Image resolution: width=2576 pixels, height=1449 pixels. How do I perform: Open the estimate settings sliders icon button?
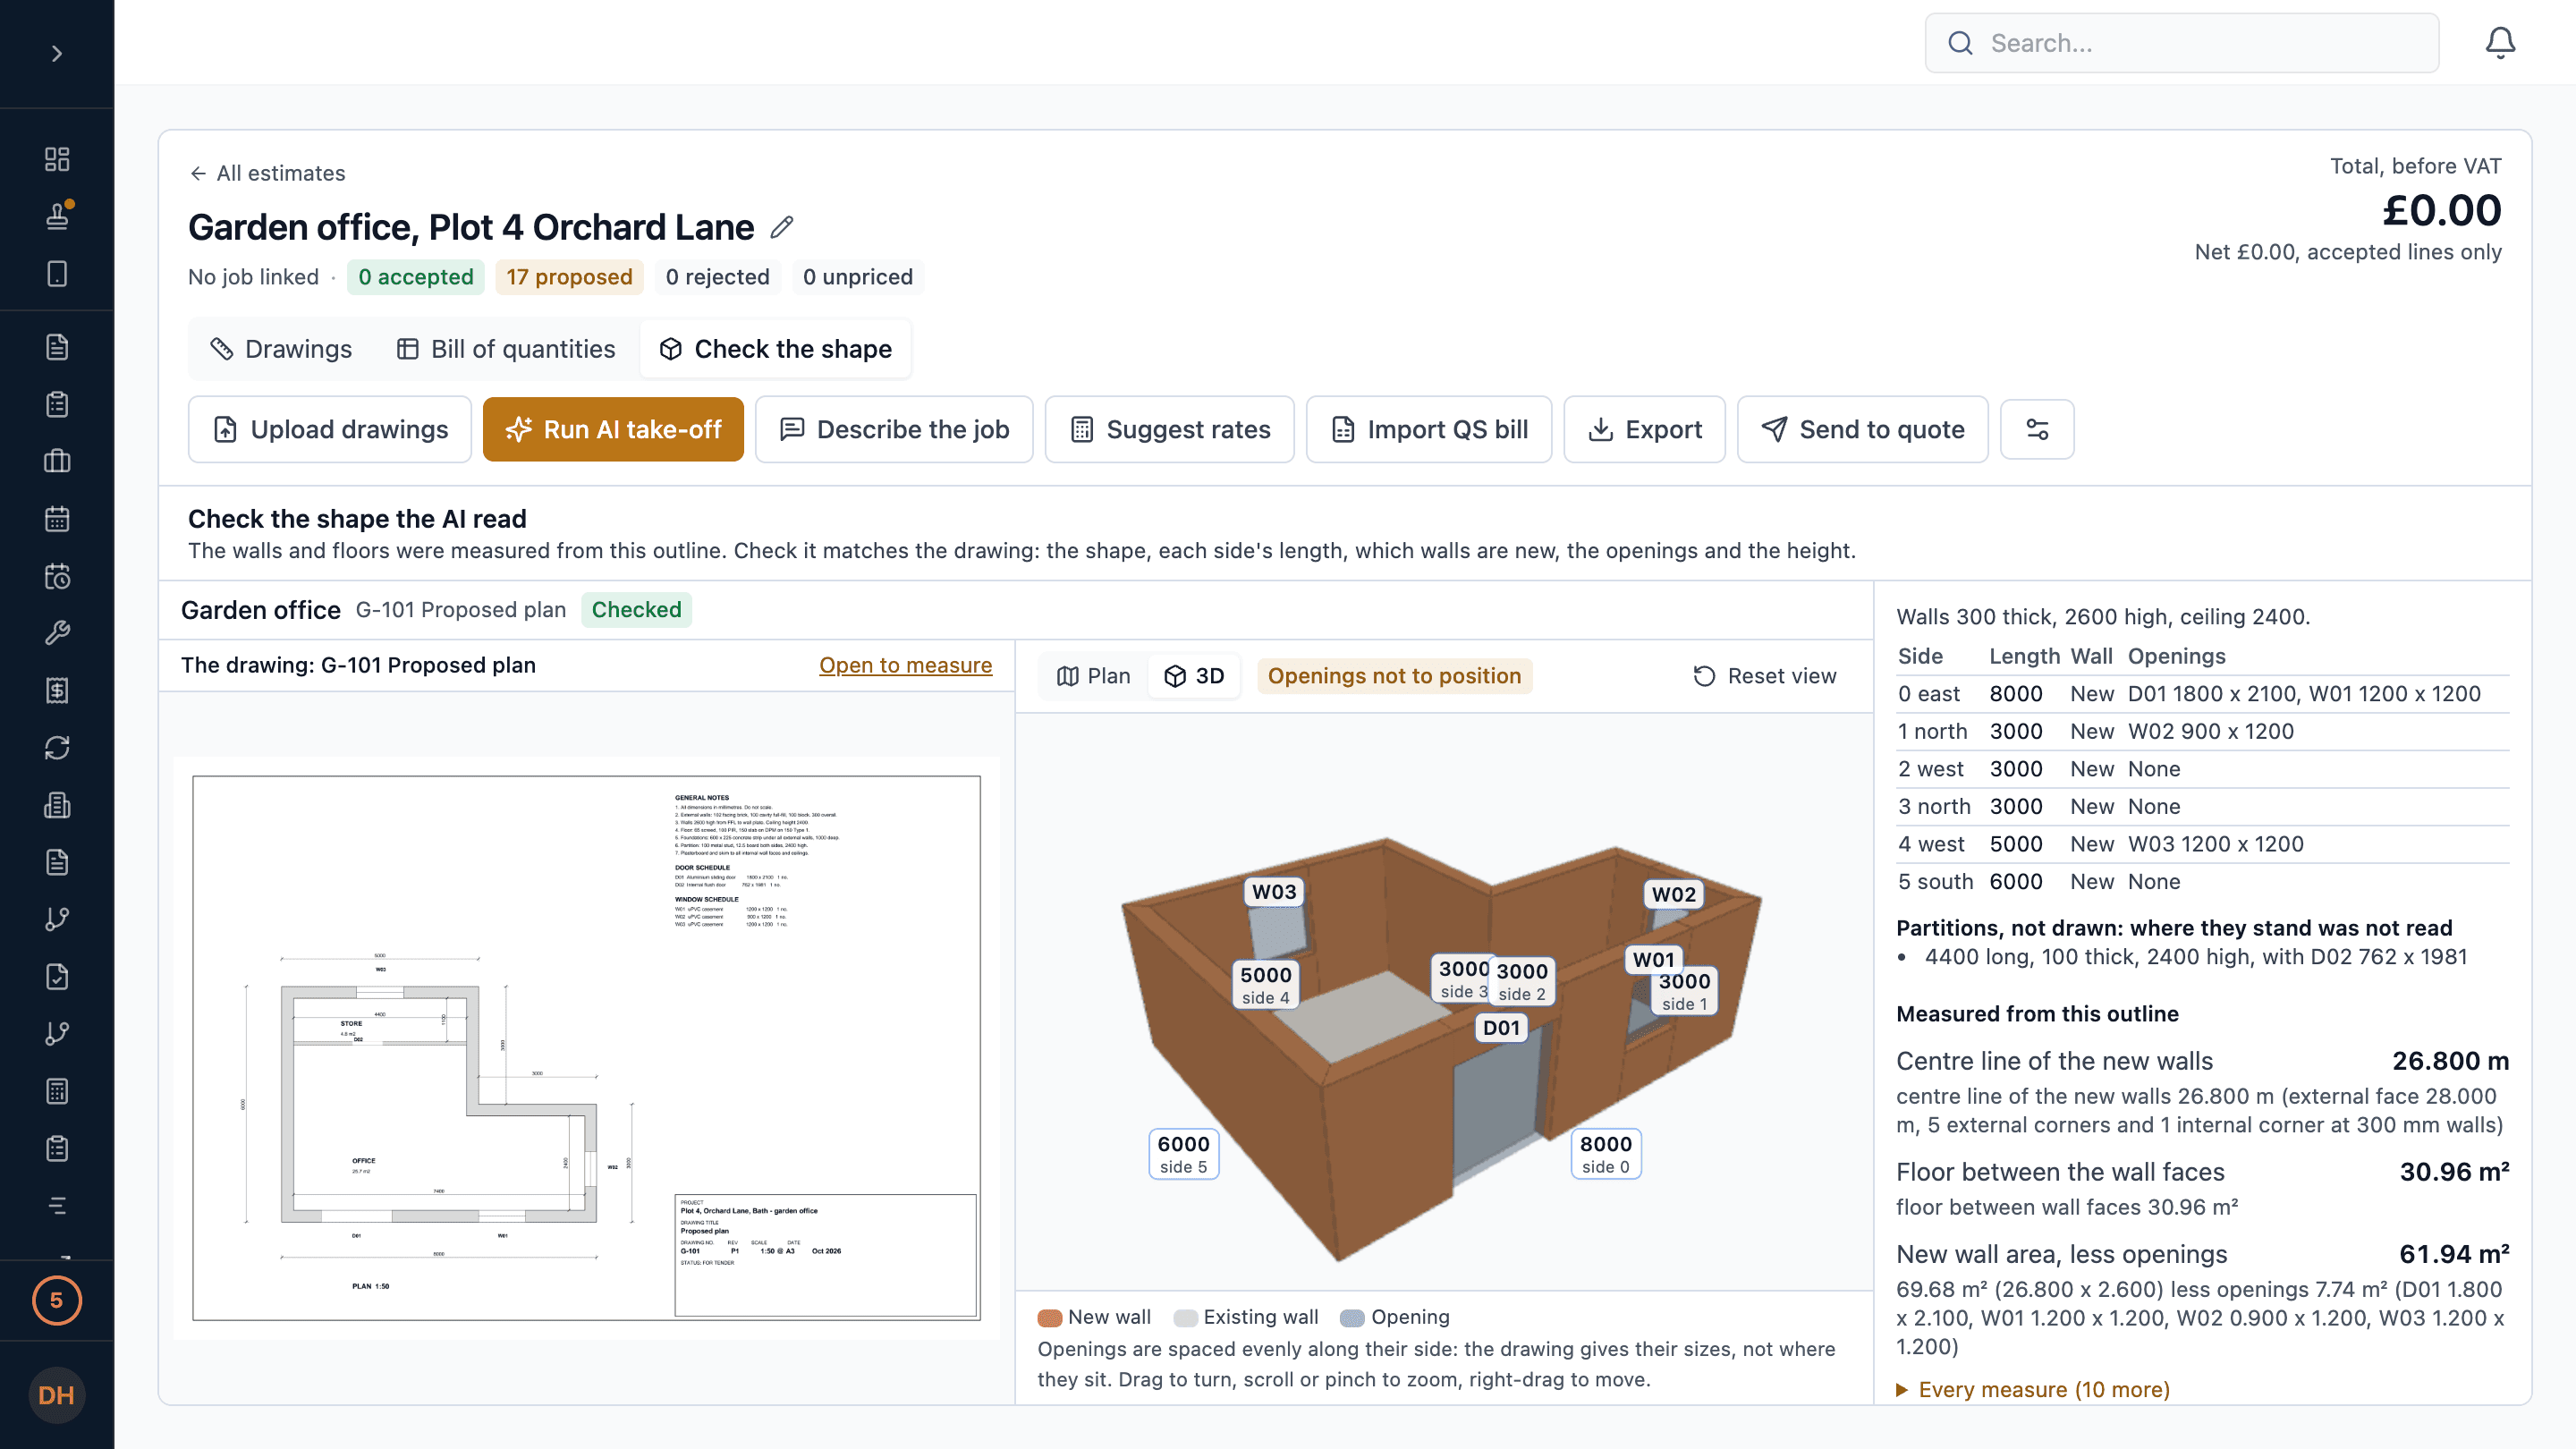[2037, 429]
